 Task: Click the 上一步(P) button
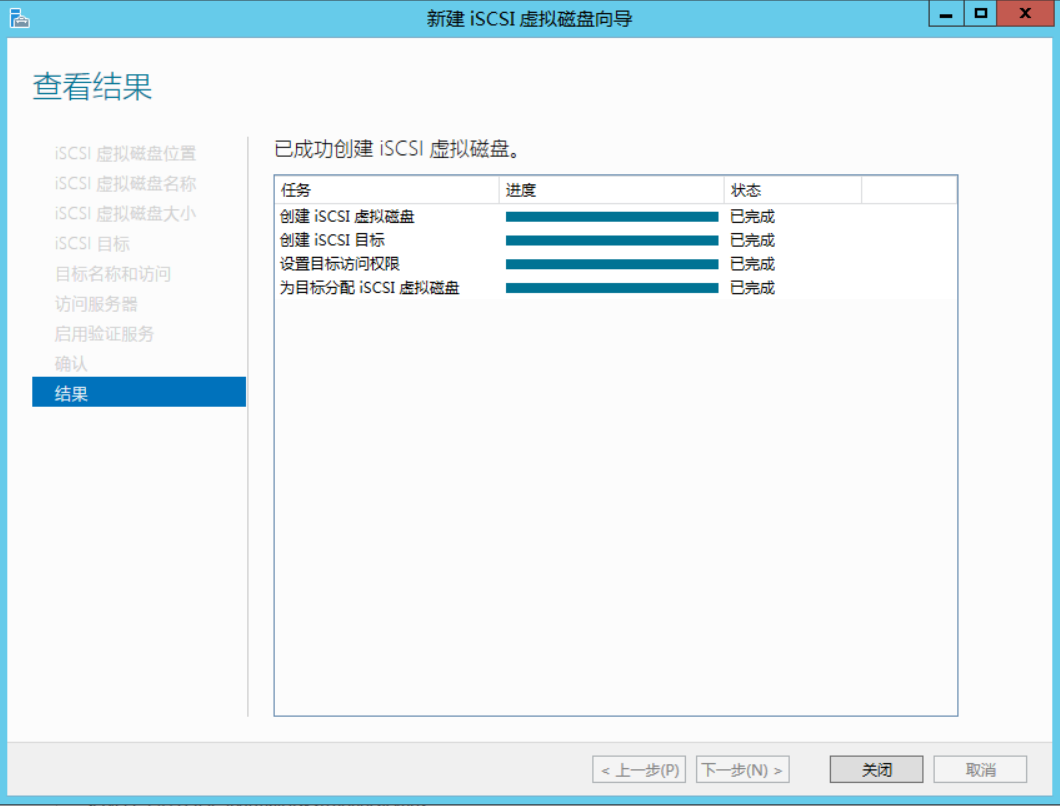tap(640, 769)
